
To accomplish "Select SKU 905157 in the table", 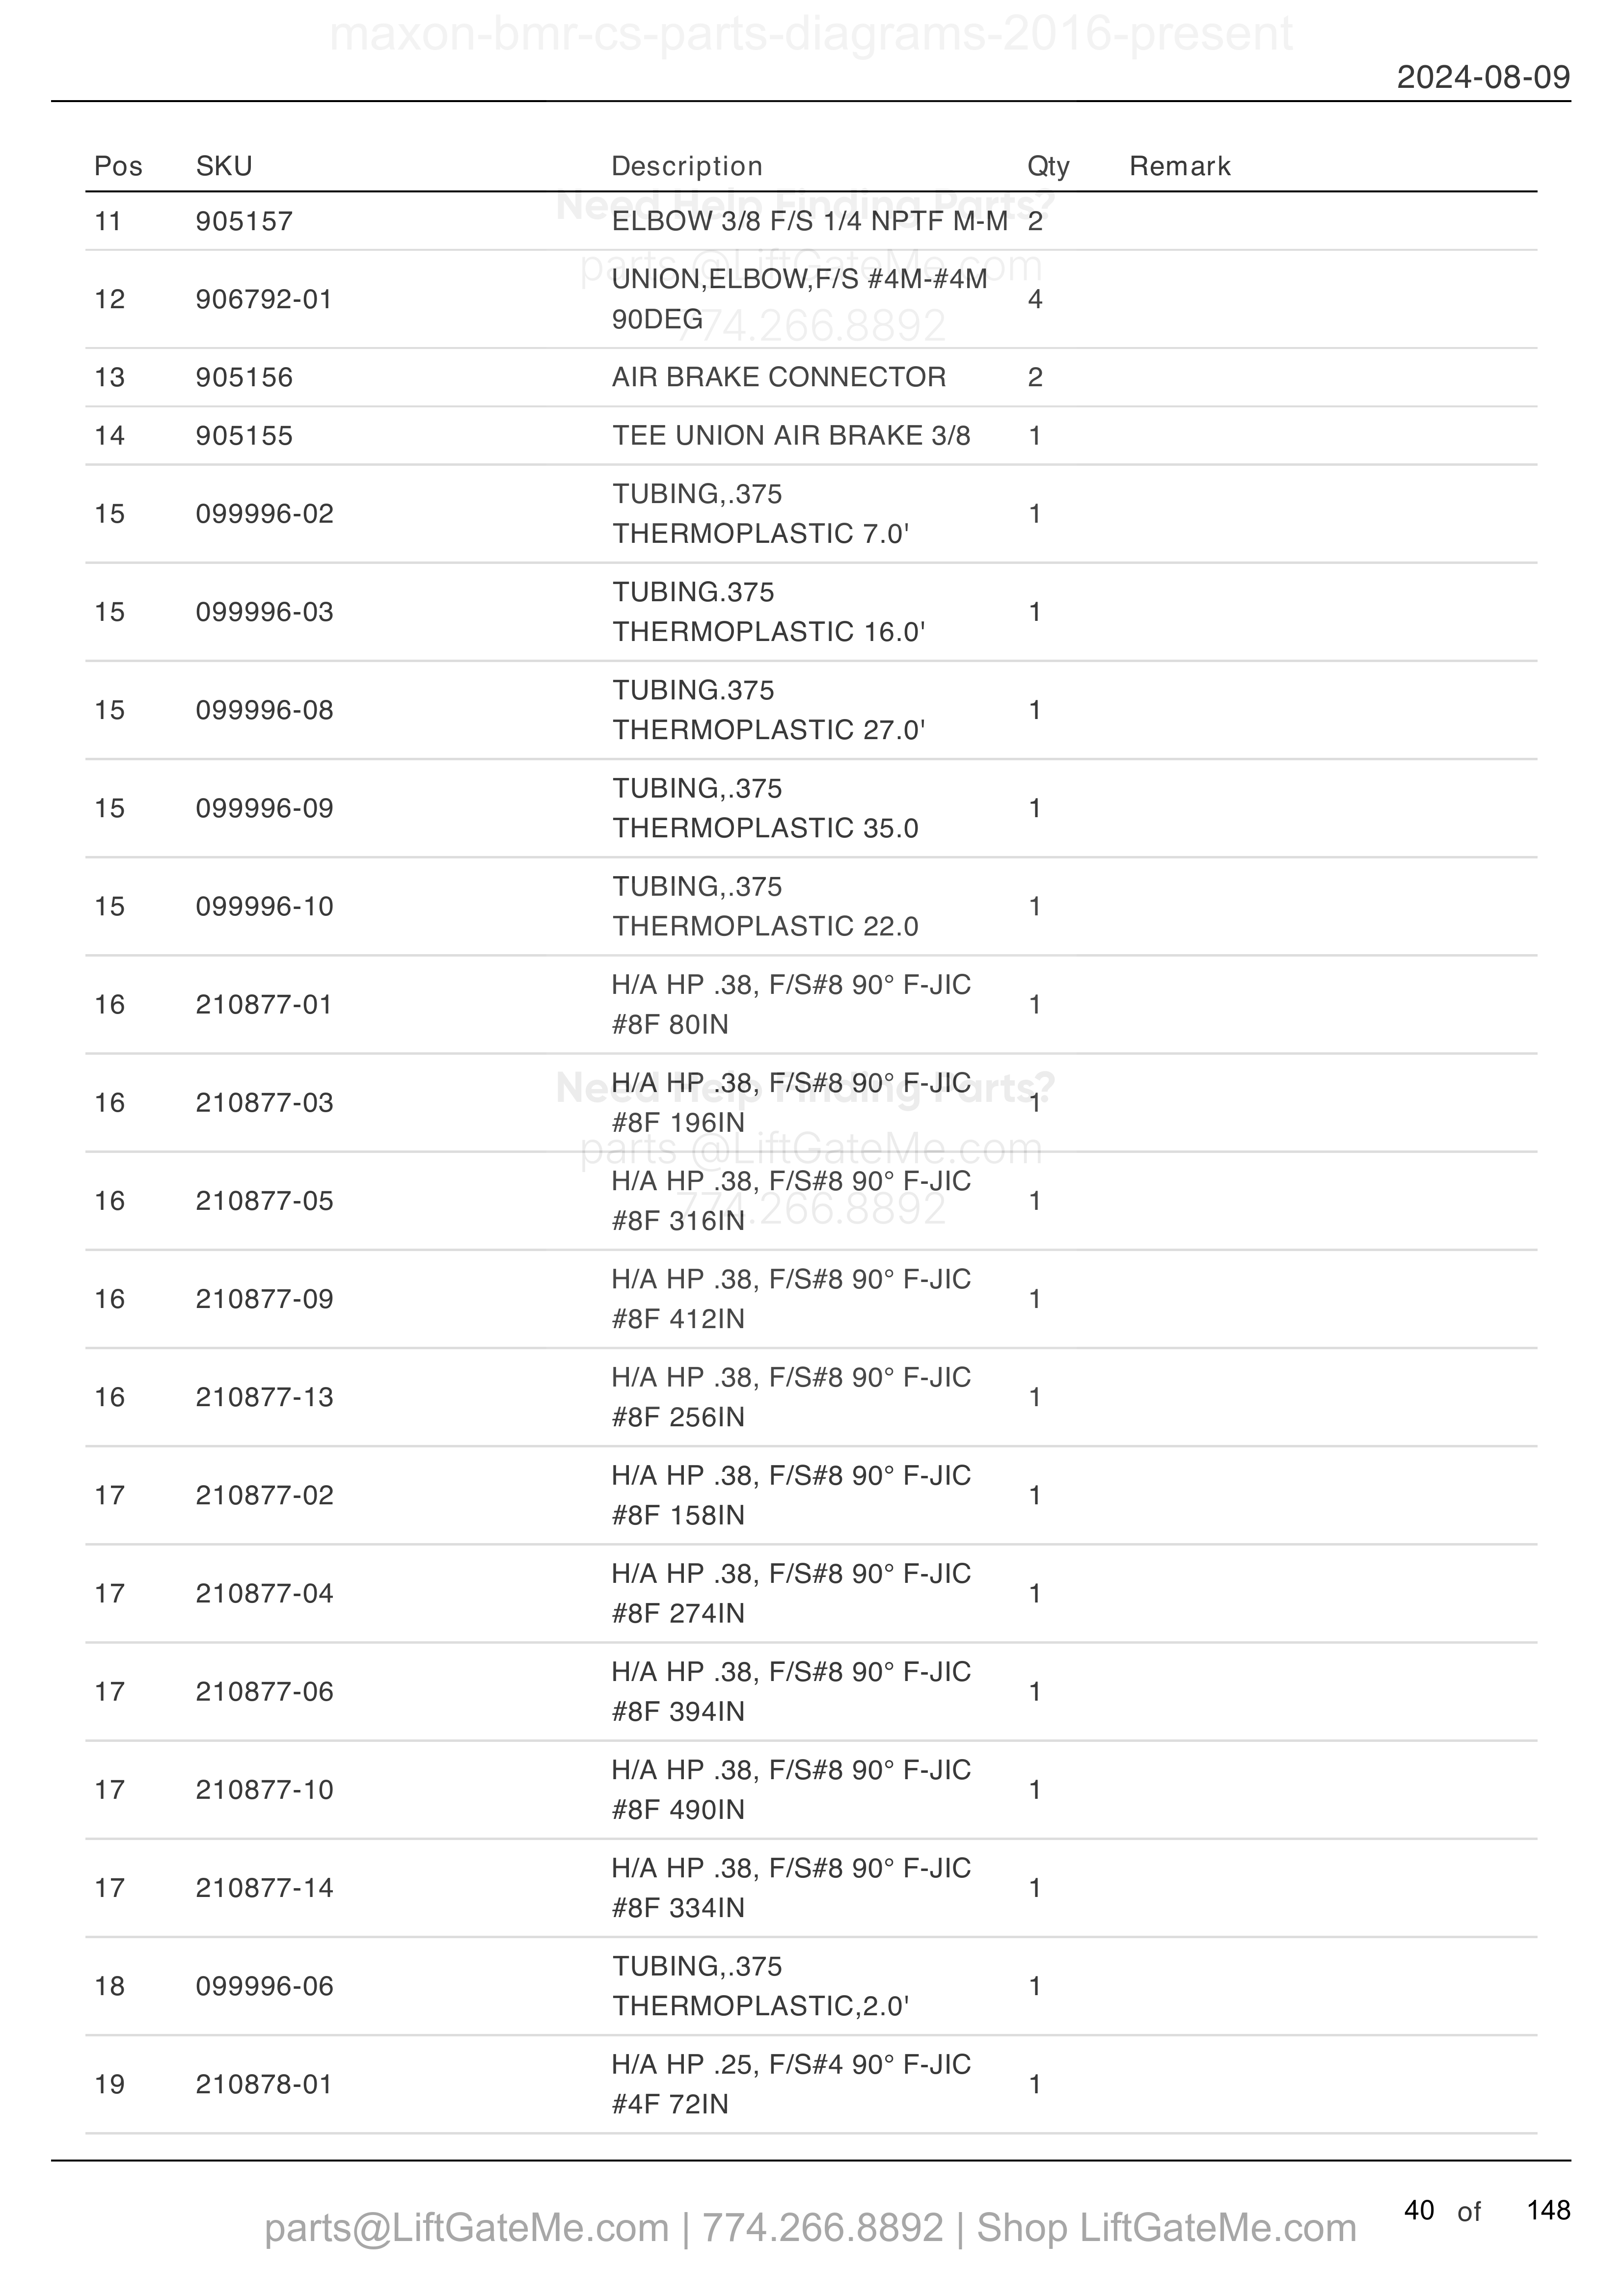I will pyautogui.click(x=244, y=221).
